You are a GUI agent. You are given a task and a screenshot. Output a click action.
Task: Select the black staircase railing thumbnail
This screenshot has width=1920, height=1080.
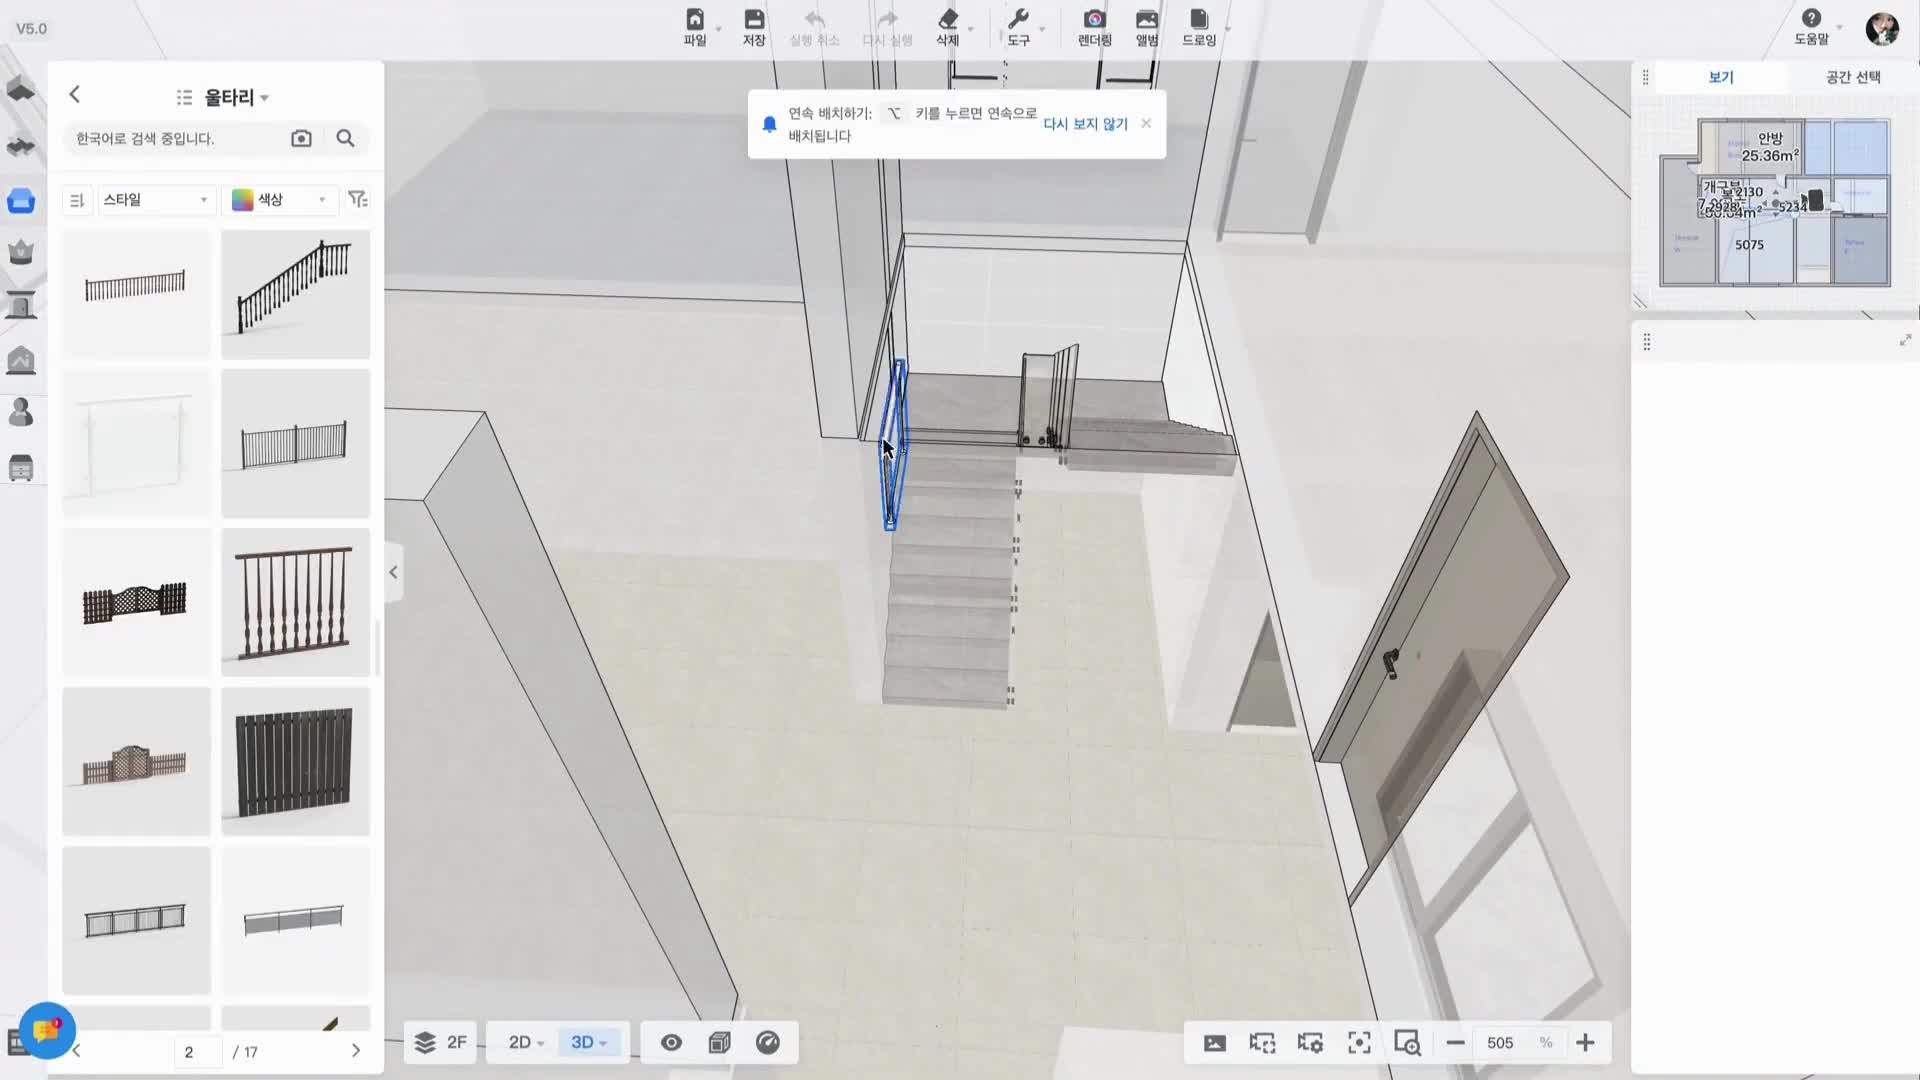pyautogui.click(x=295, y=293)
